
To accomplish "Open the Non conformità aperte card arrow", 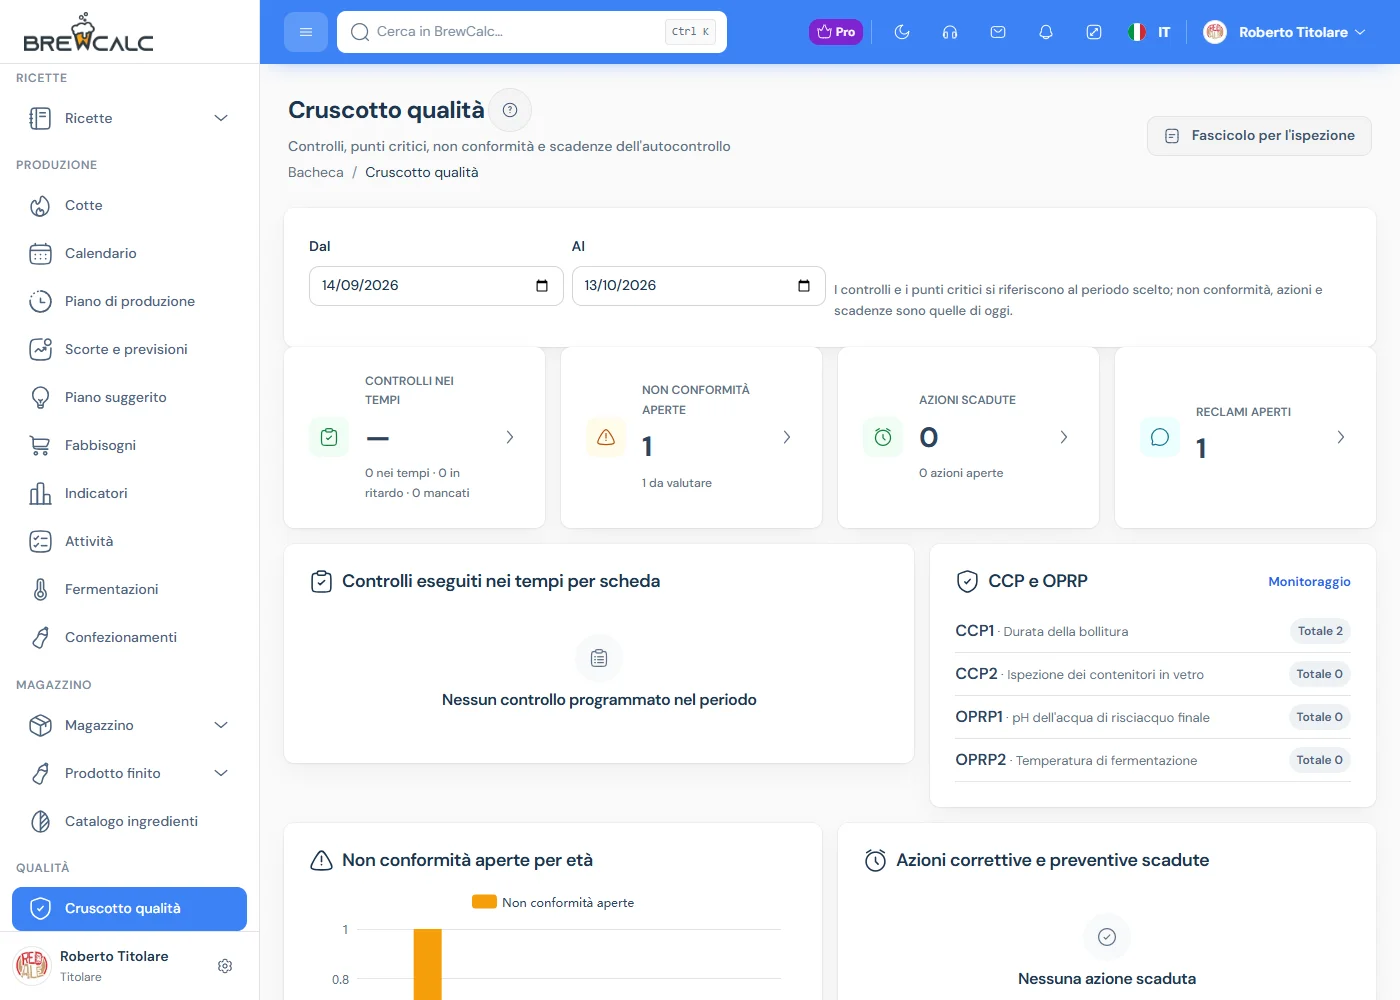I will tap(787, 437).
